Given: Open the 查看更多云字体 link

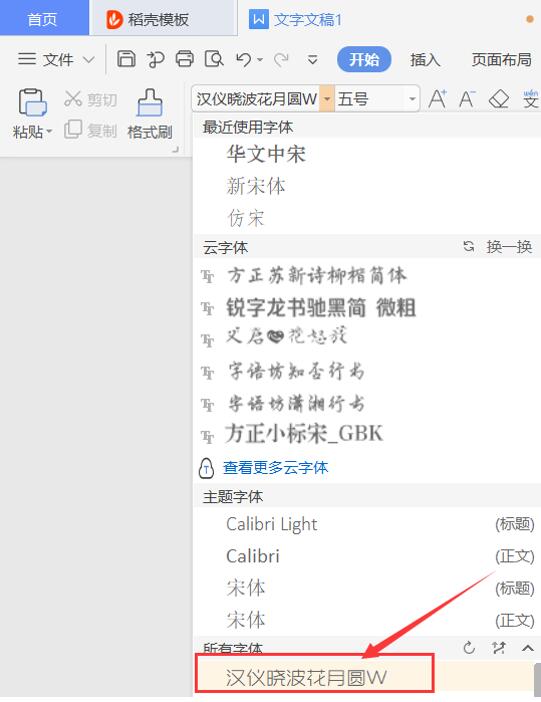Looking at the screenshot, I should [x=275, y=467].
